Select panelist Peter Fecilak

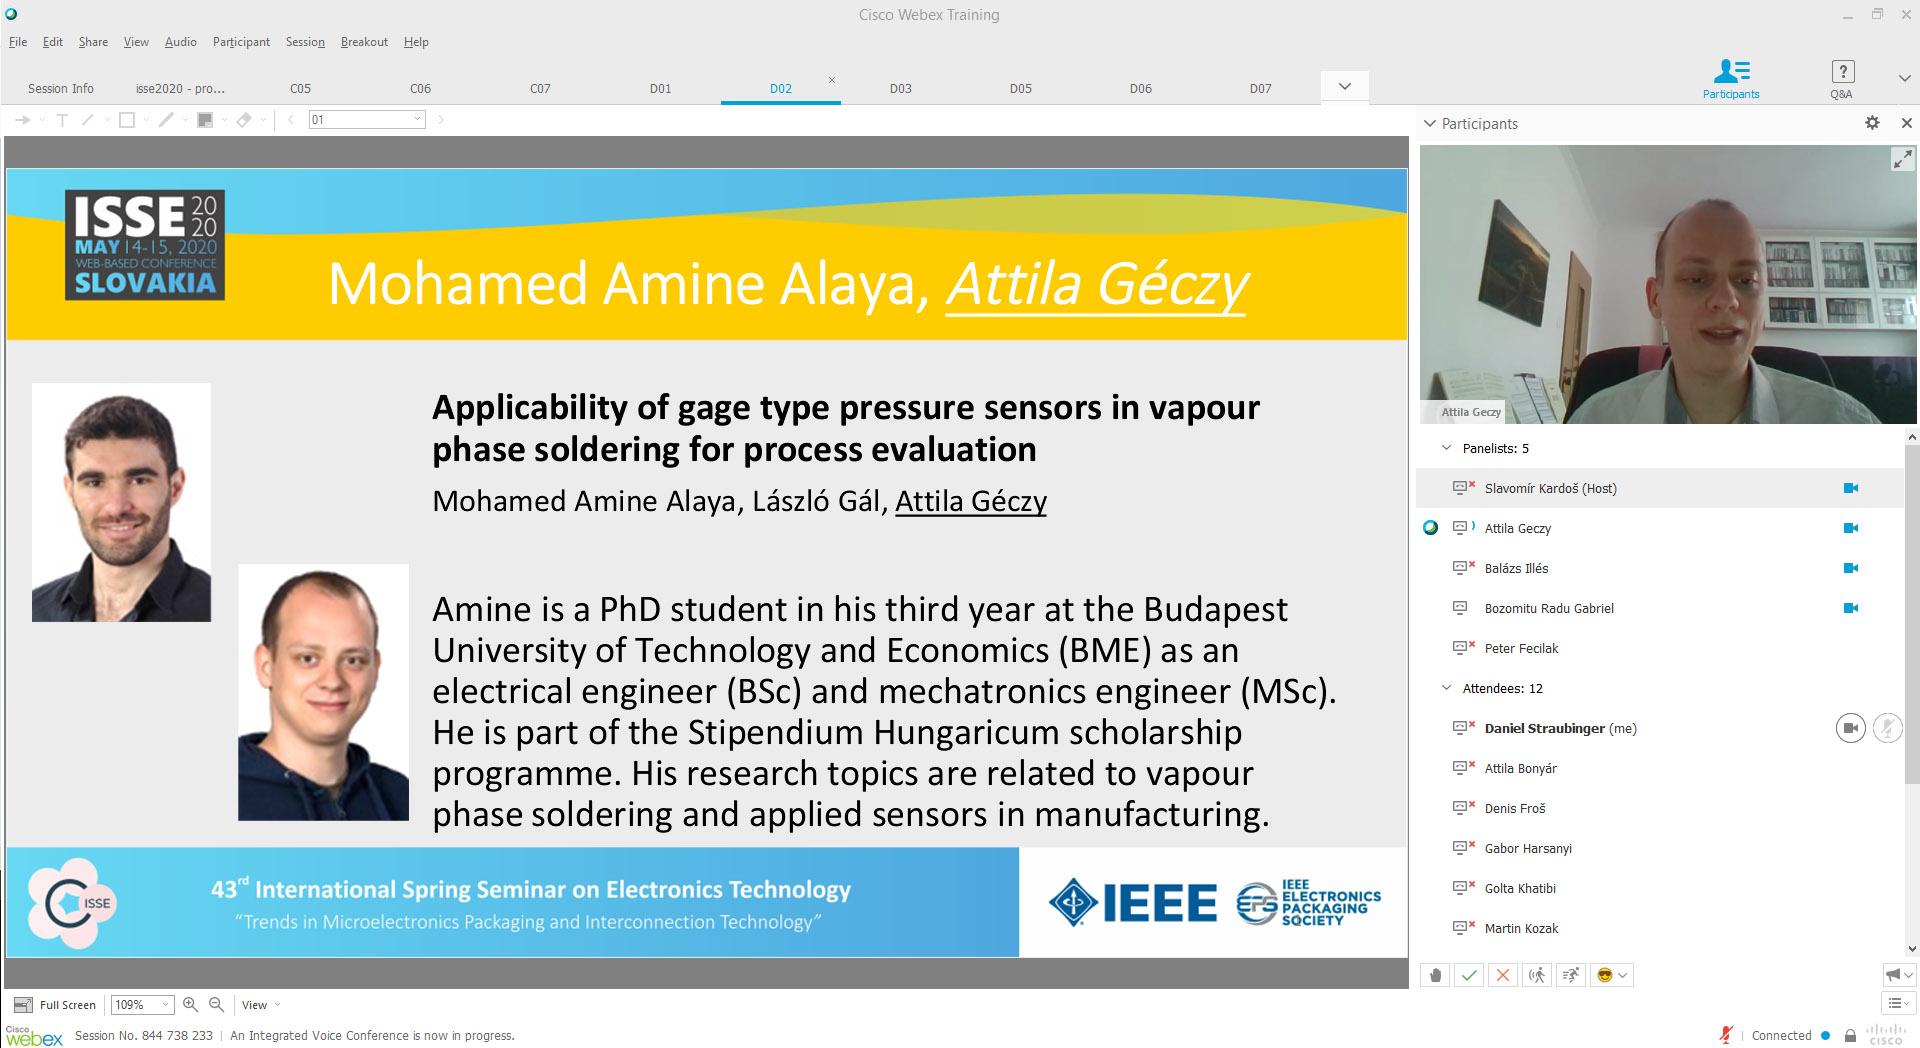coord(1660,648)
